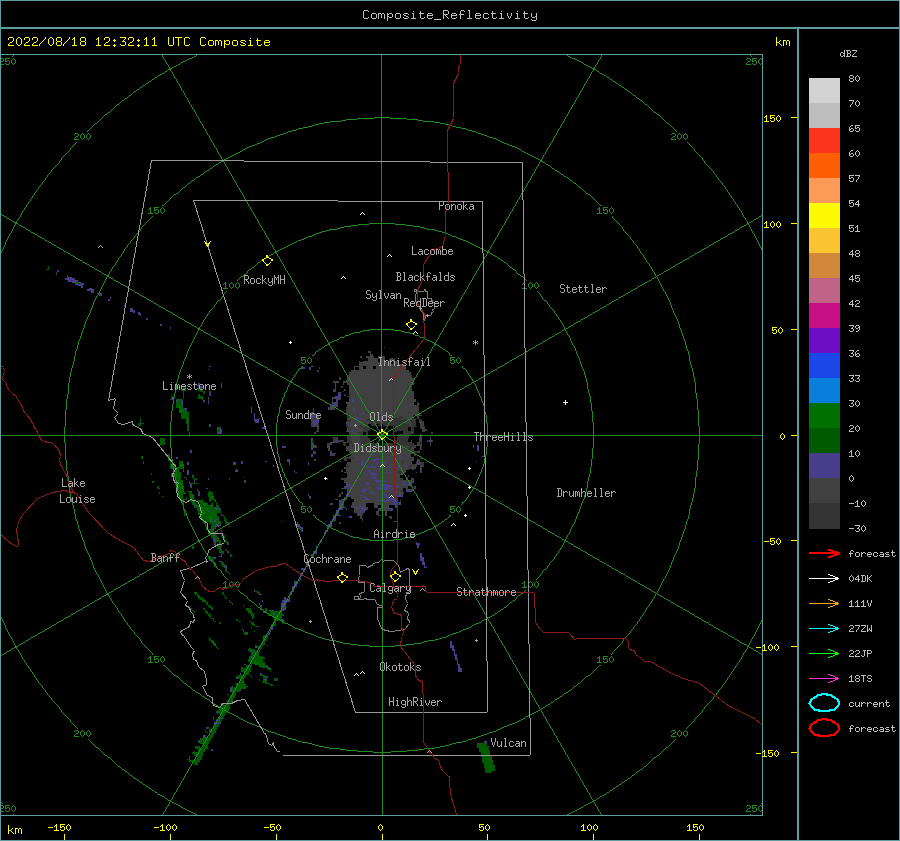The image size is (900, 841).
Task: Click the red forecast arrow legend icon
Action: pos(824,553)
